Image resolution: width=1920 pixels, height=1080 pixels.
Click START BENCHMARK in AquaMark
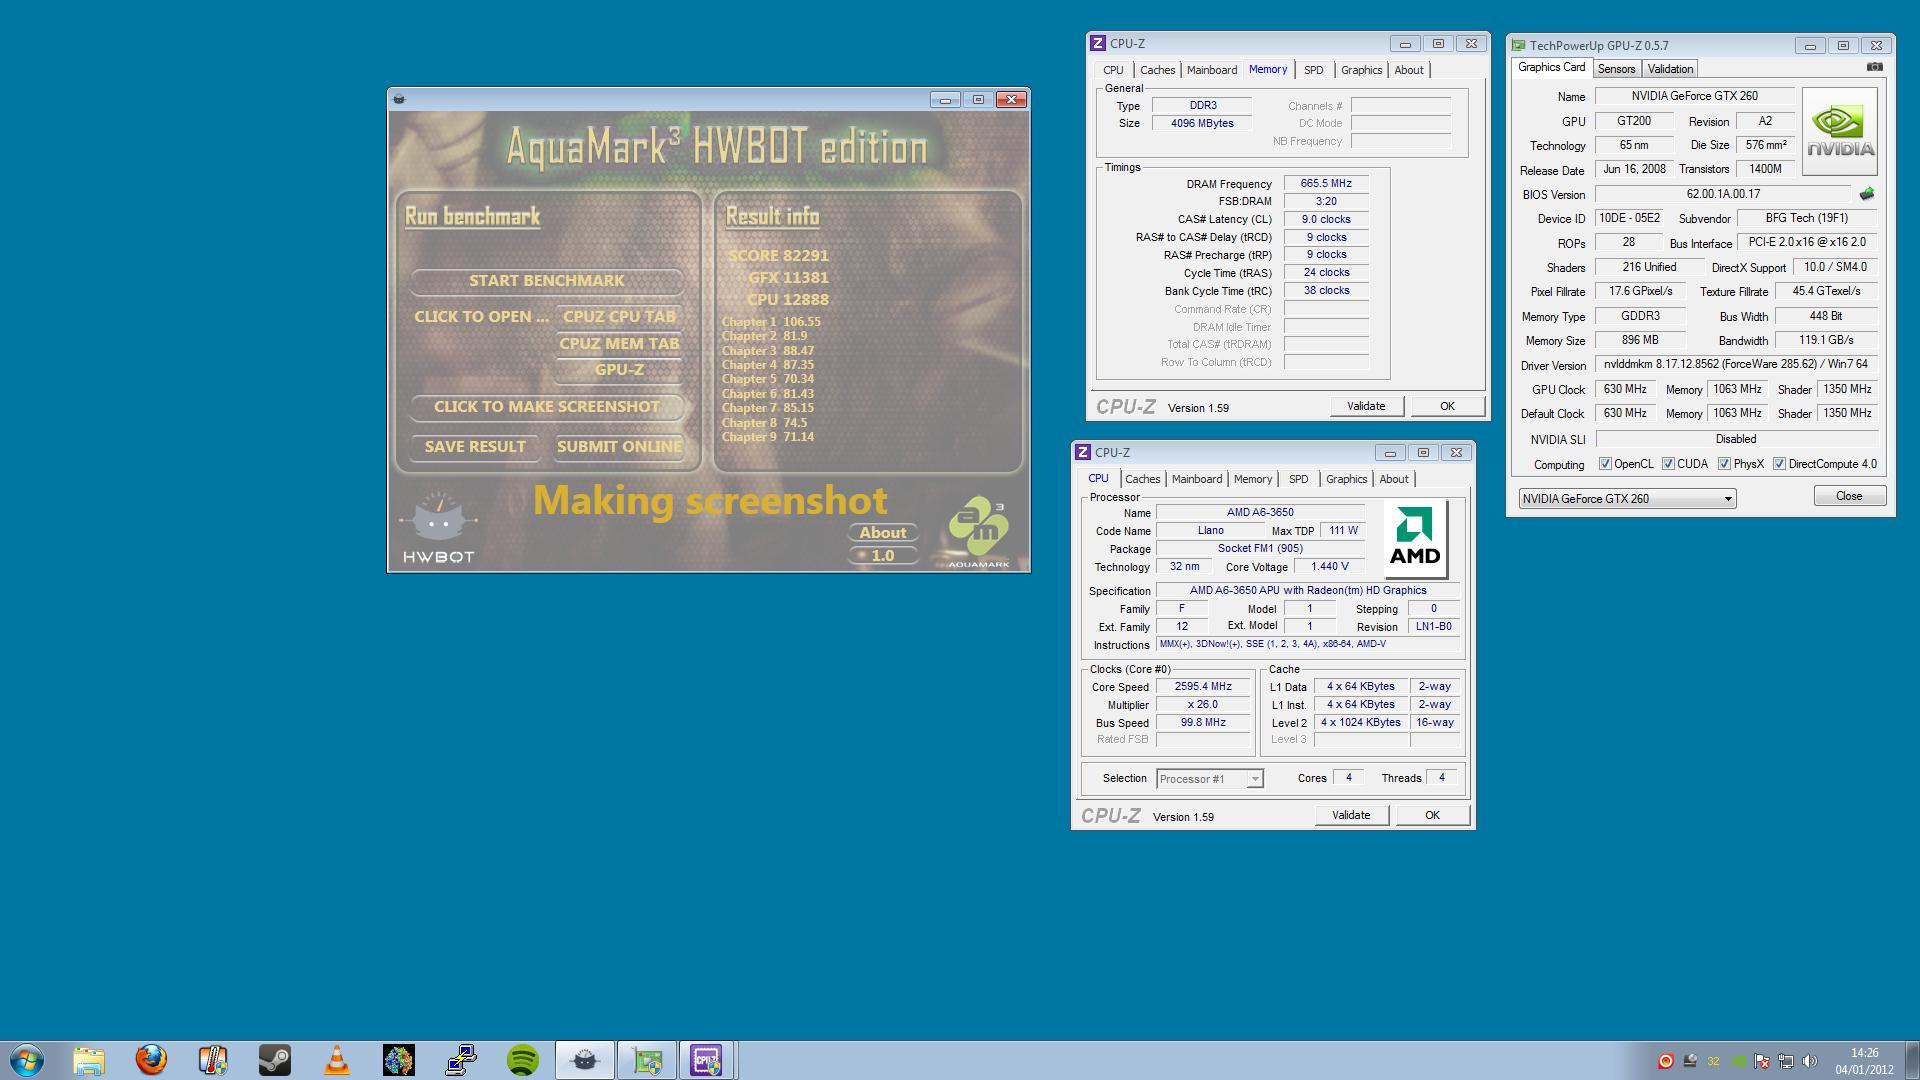pos(546,281)
